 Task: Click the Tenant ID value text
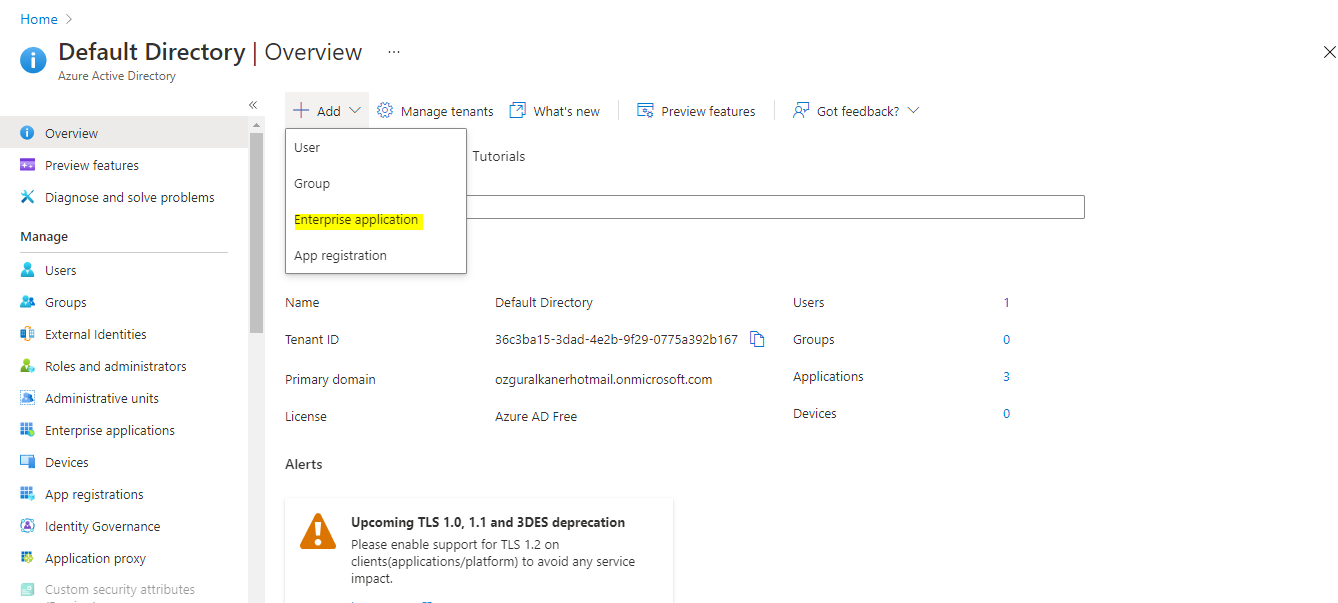[x=616, y=339]
